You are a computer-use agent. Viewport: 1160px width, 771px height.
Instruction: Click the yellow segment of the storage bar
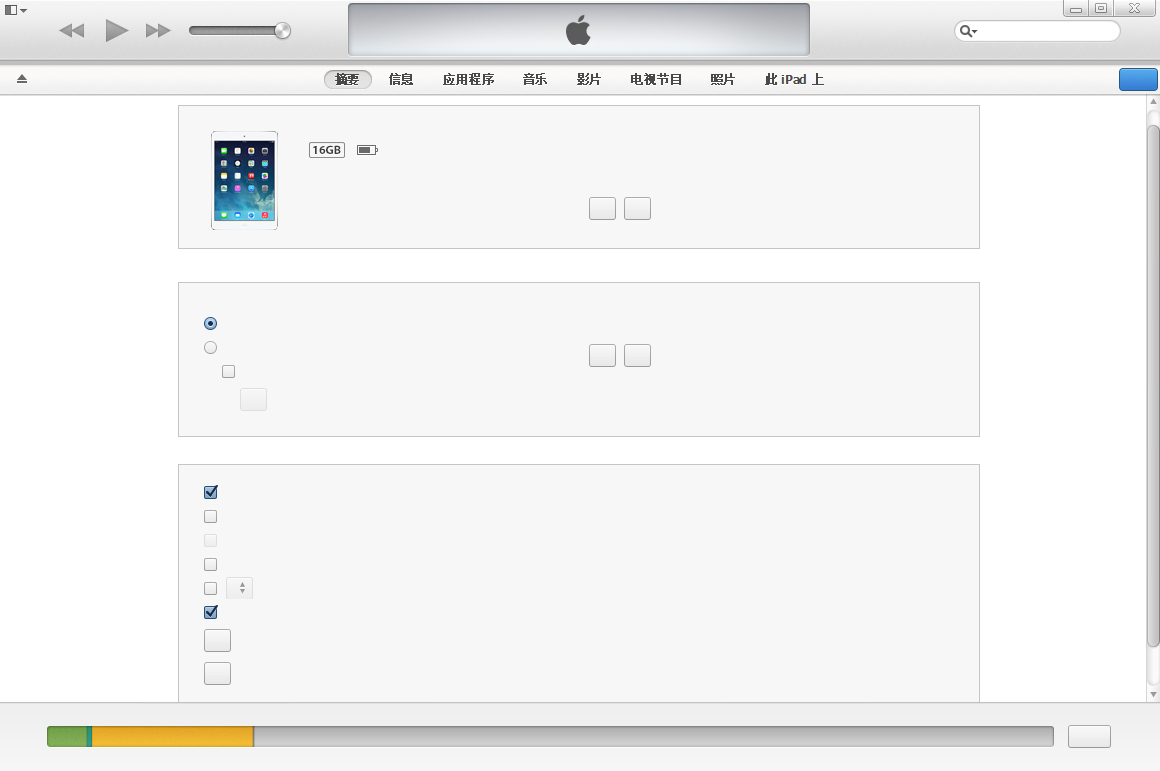point(172,737)
